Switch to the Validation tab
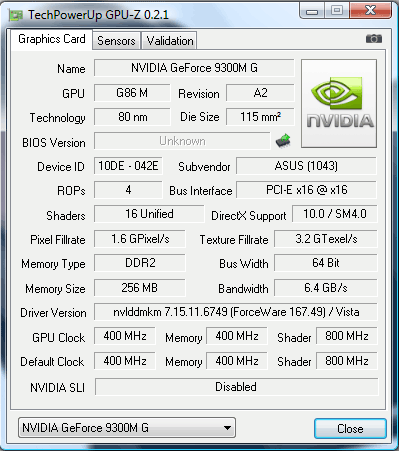 click(x=170, y=41)
